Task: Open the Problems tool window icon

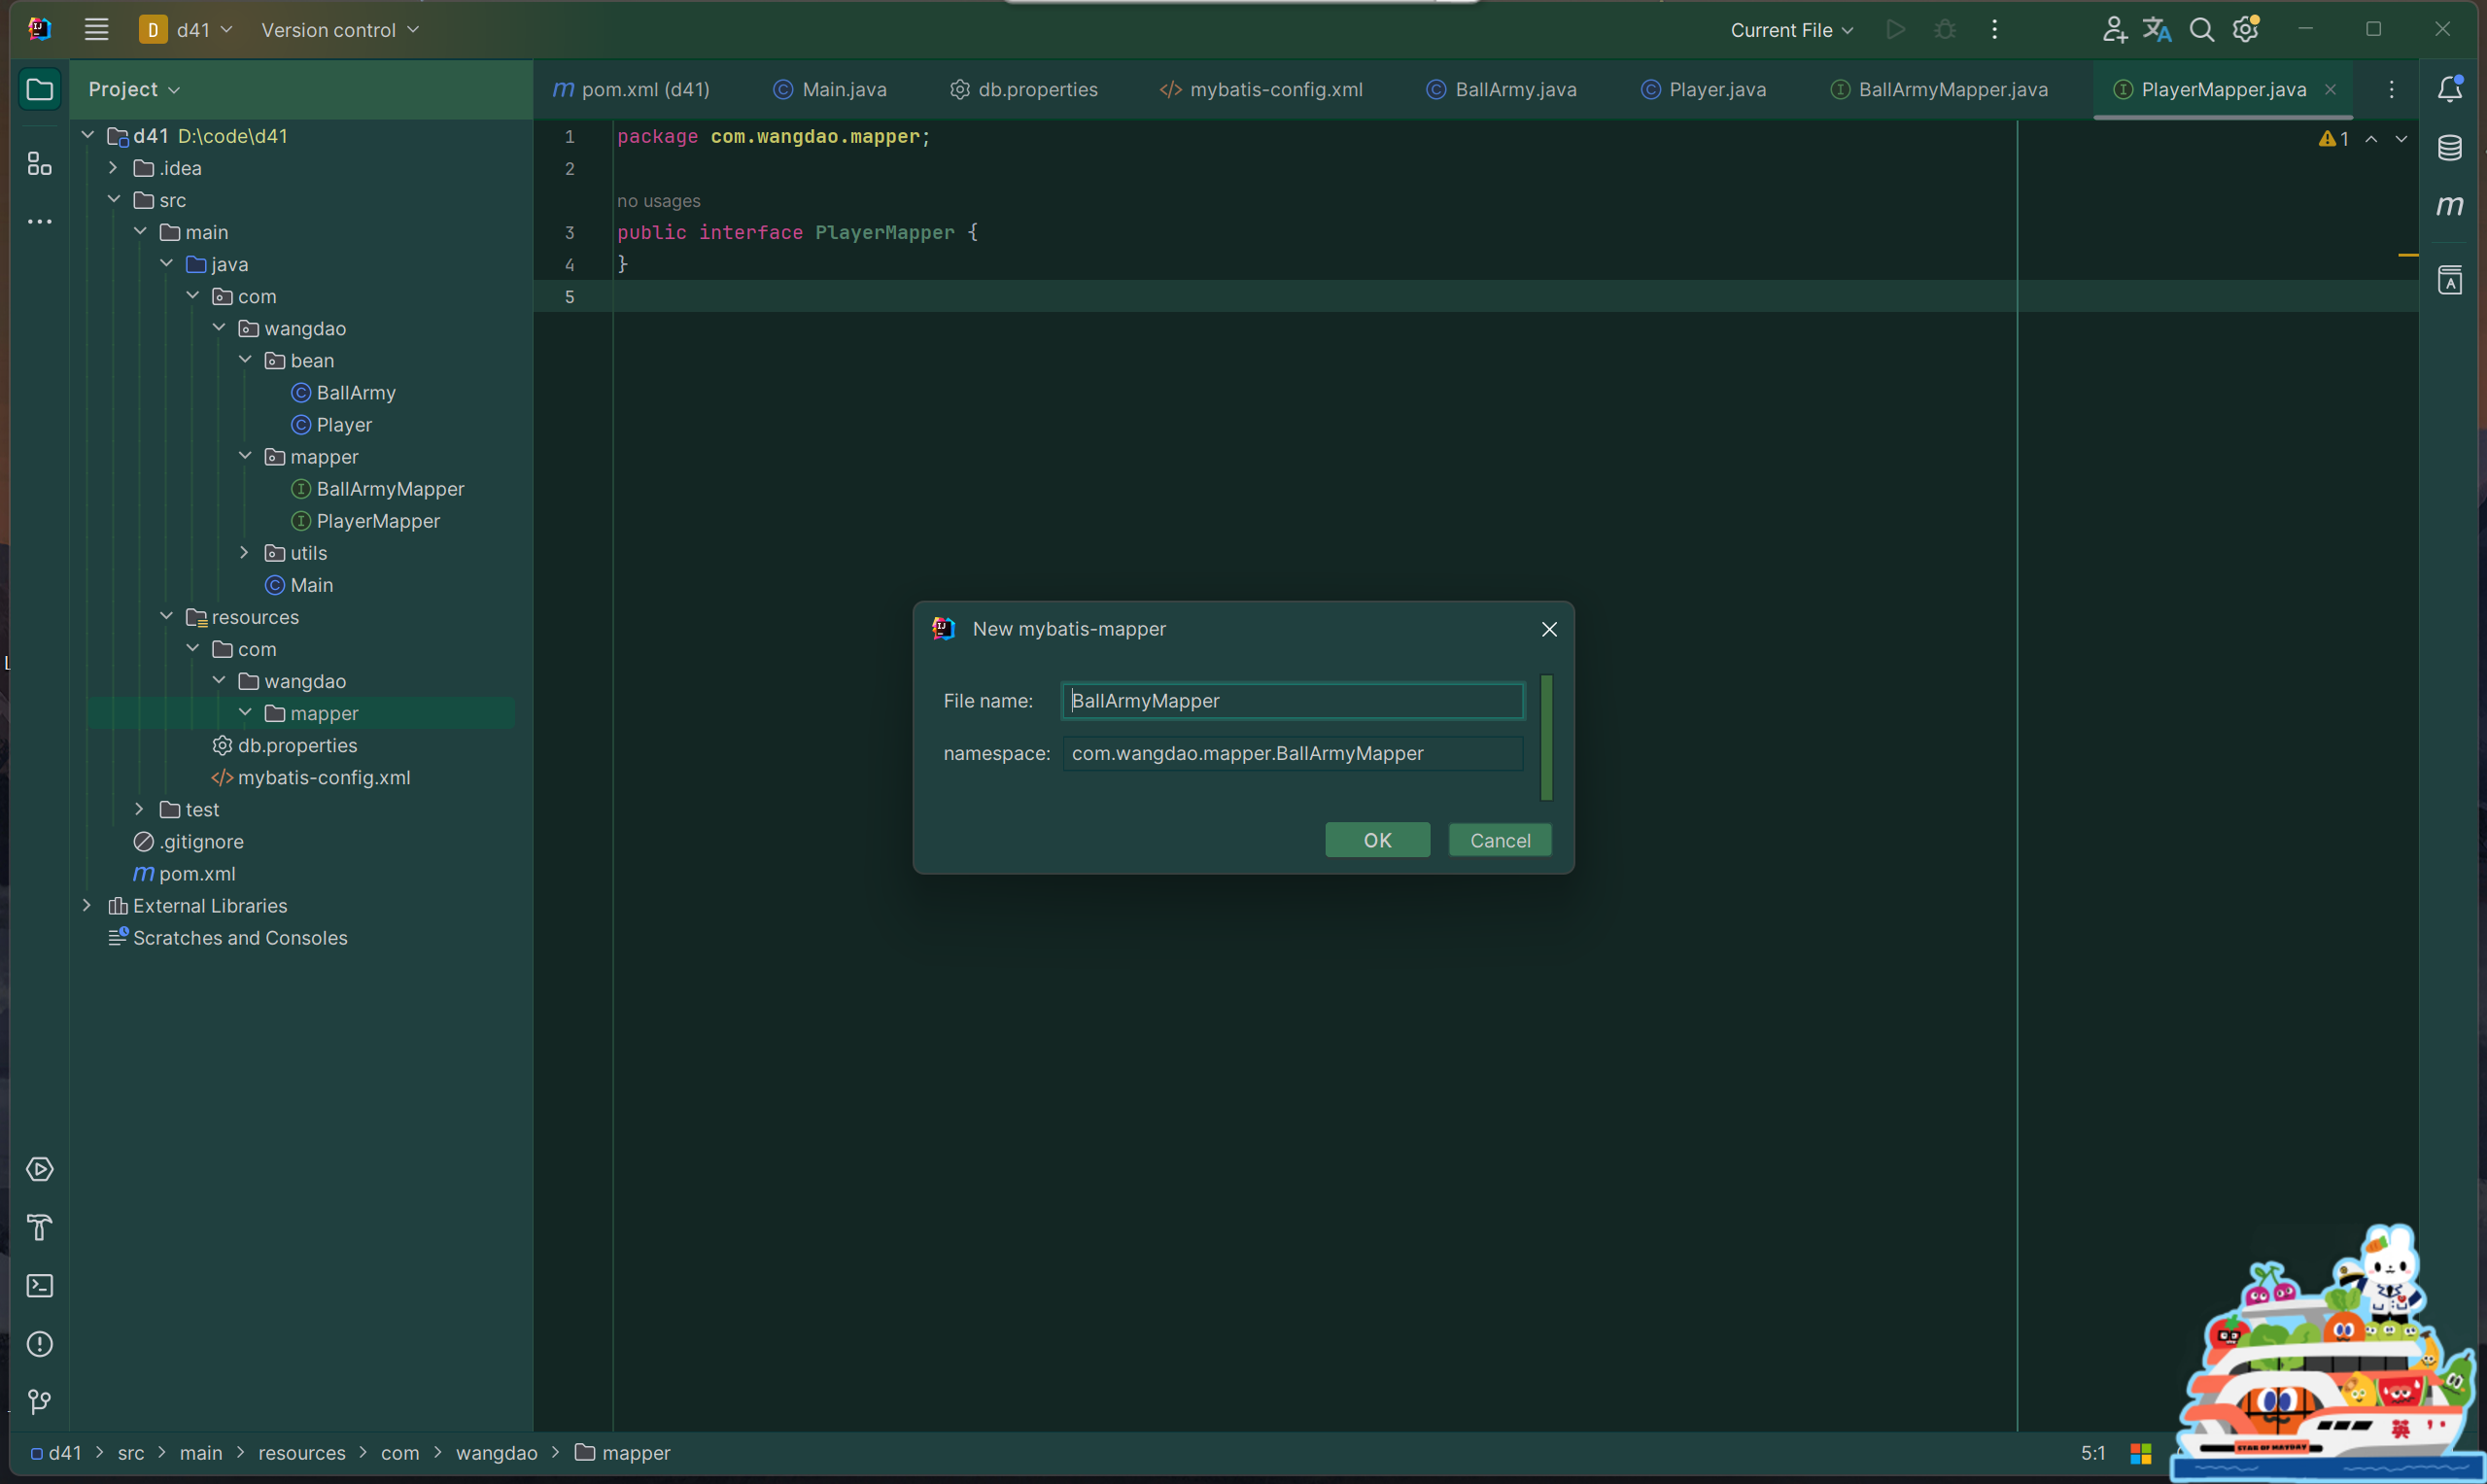Action: click(40, 1343)
